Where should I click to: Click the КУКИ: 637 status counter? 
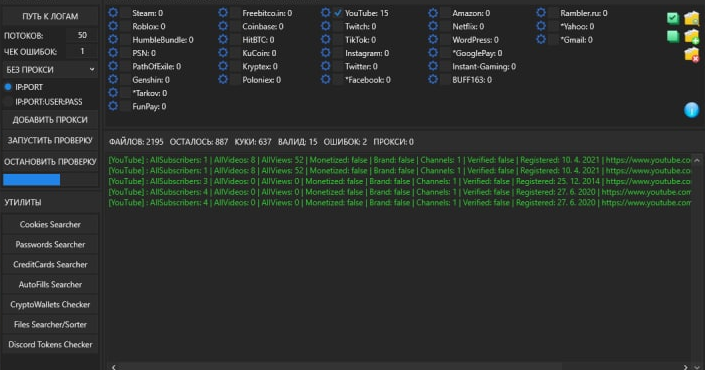[253, 142]
